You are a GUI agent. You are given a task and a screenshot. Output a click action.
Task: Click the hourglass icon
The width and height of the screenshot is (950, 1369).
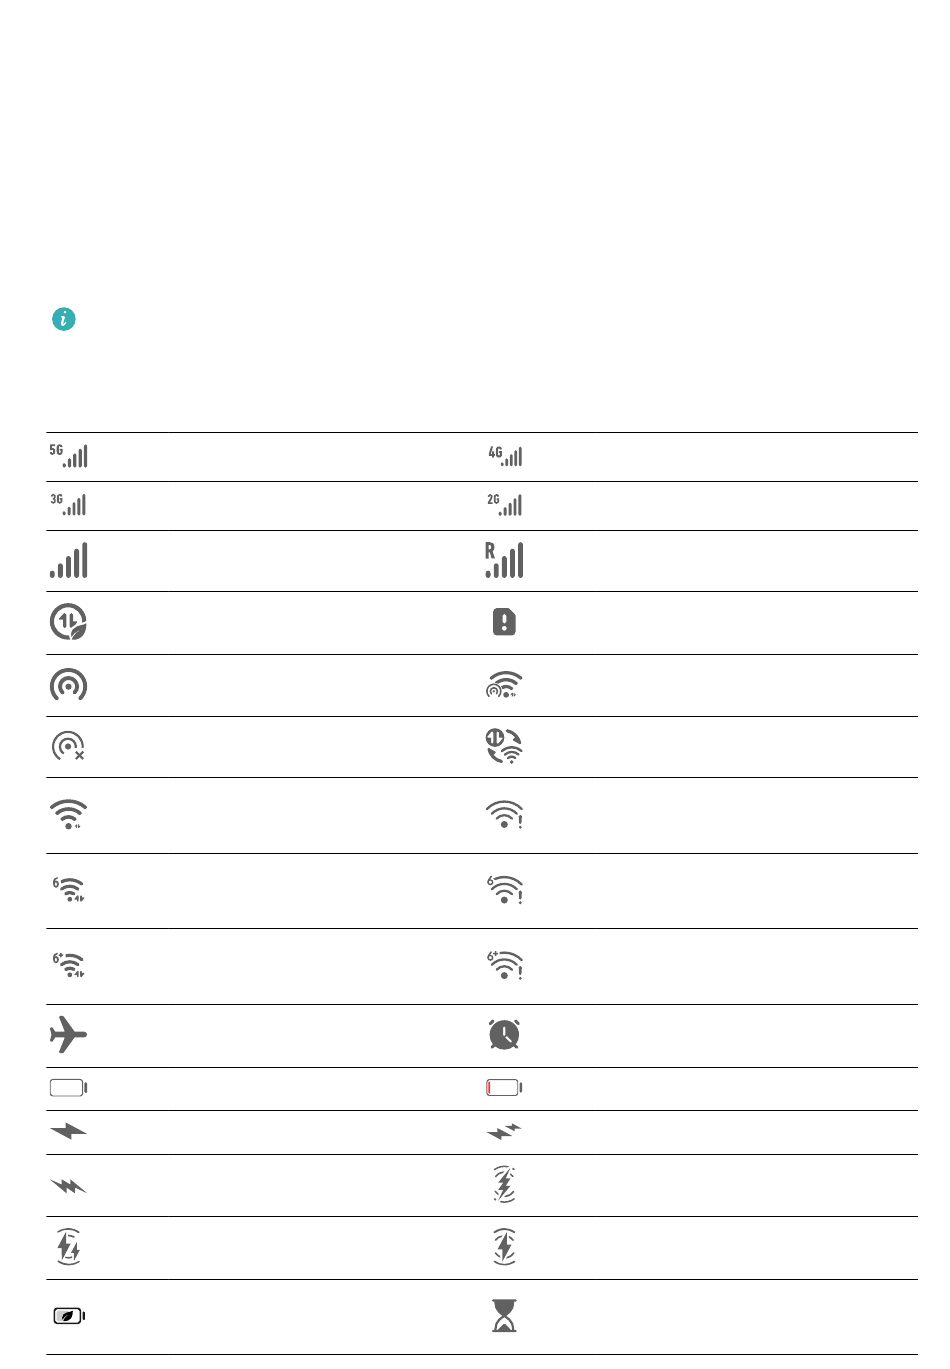pos(505,1316)
